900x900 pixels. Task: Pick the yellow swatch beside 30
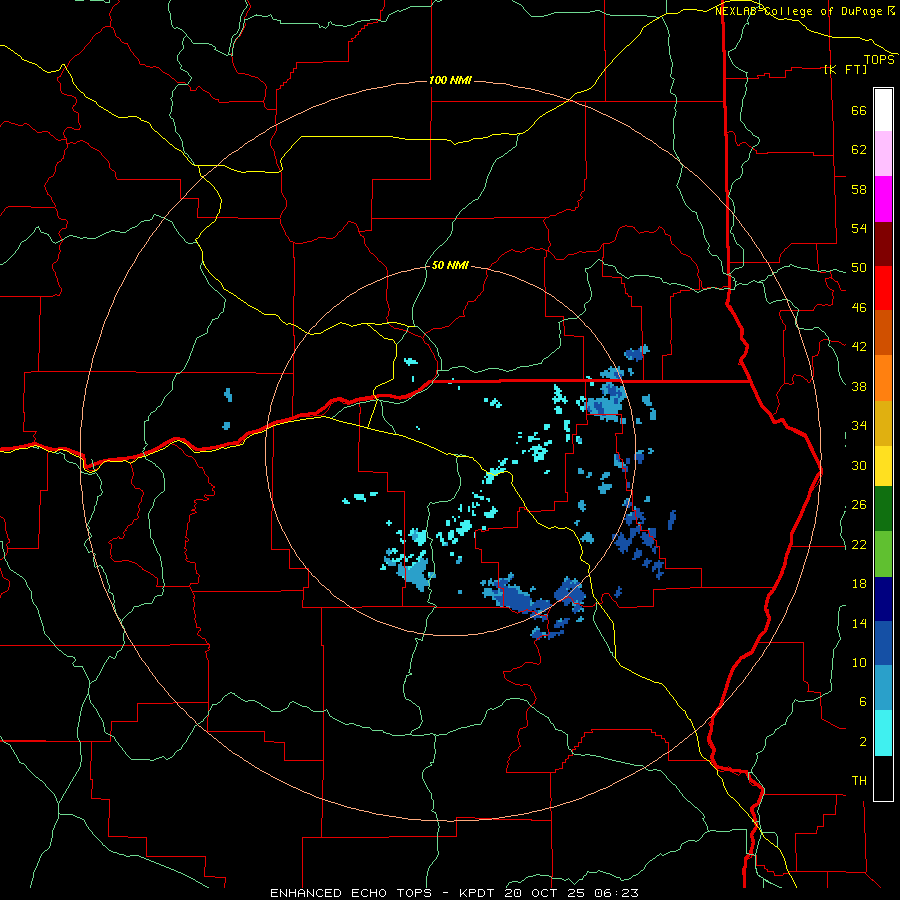(x=883, y=465)
